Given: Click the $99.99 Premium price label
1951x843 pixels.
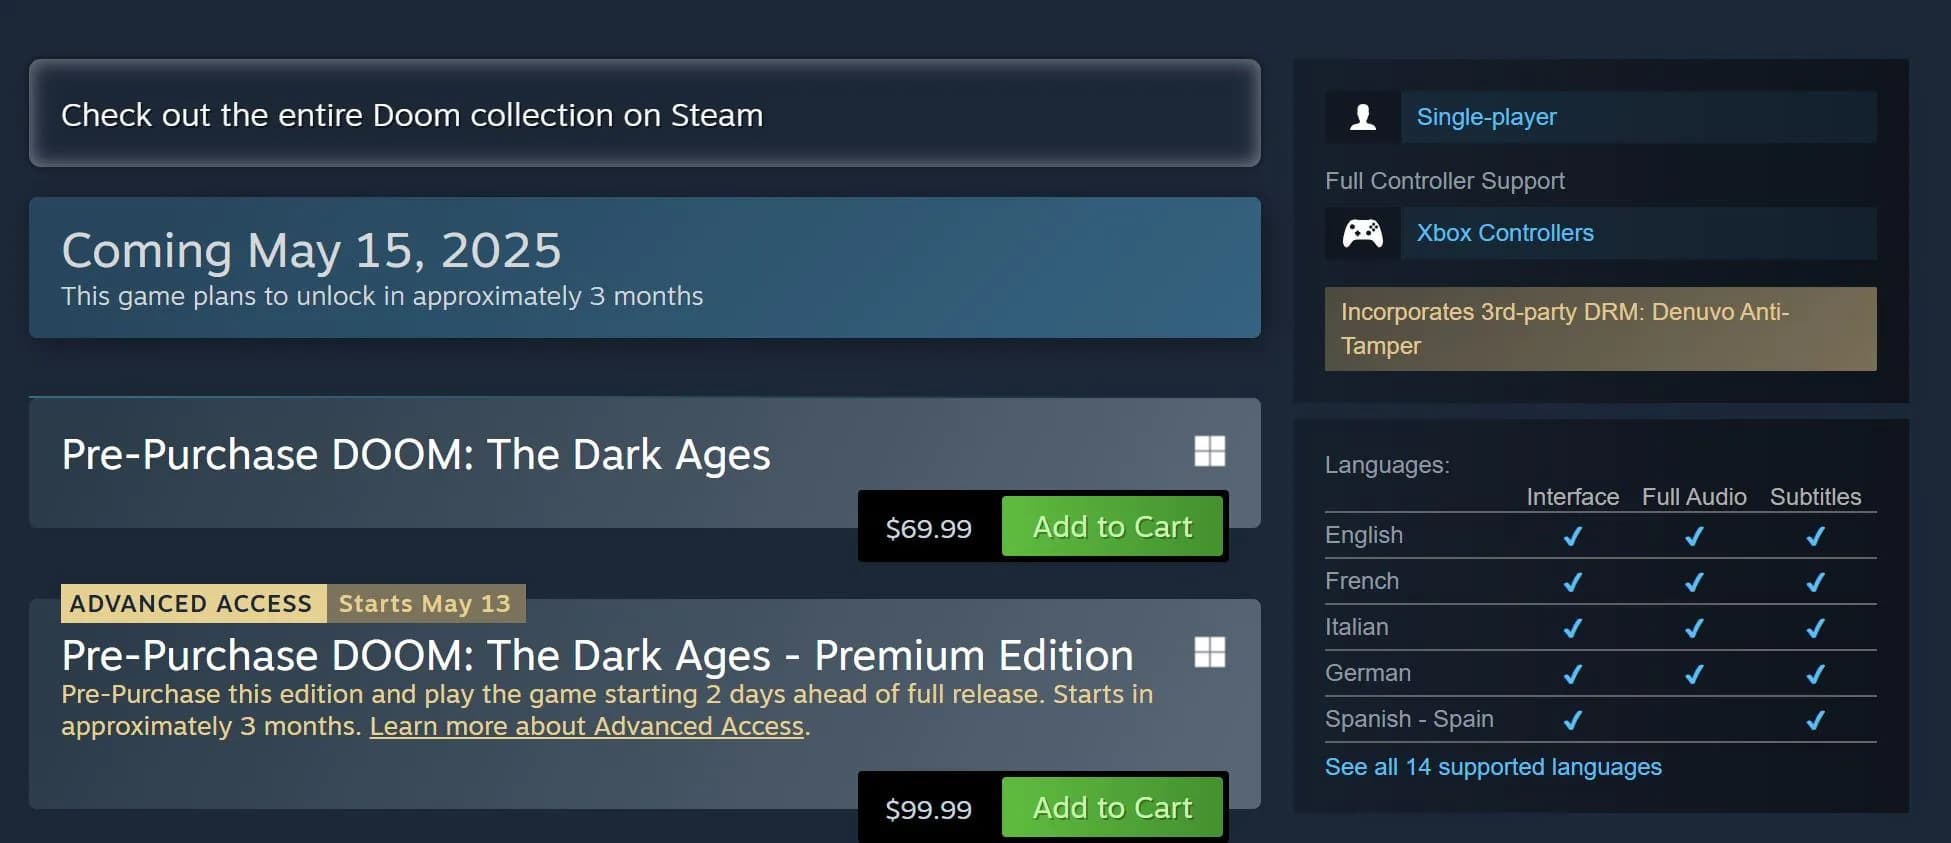Looking at the screenshot, I should 928,809.
